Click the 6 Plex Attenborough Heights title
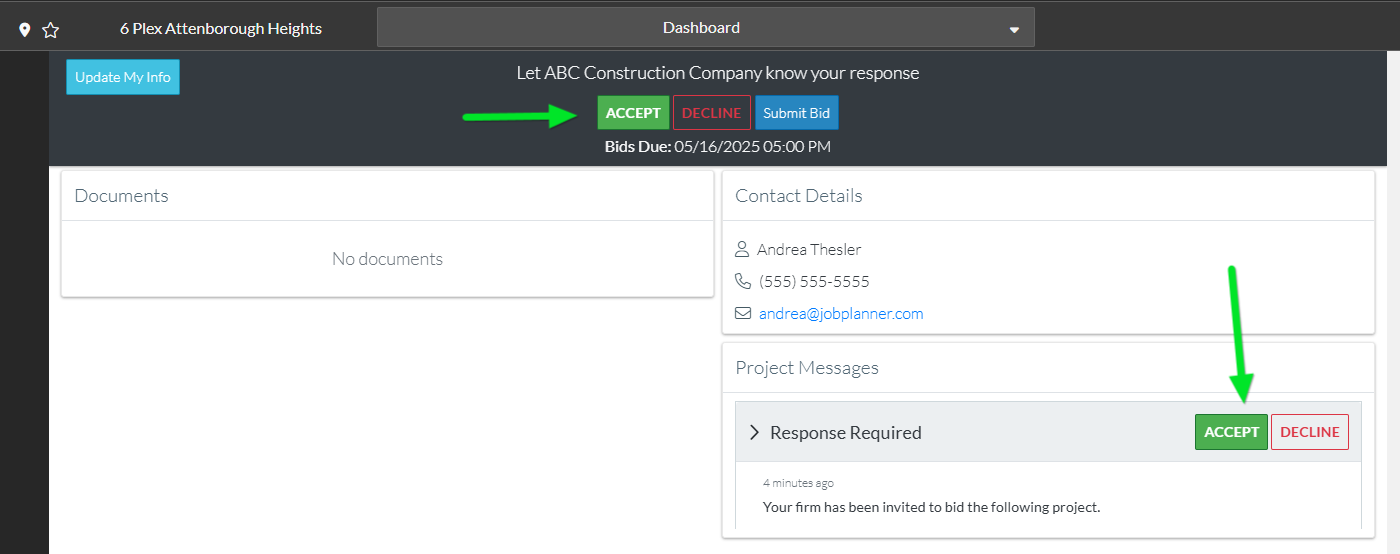 tap(221, 29)
